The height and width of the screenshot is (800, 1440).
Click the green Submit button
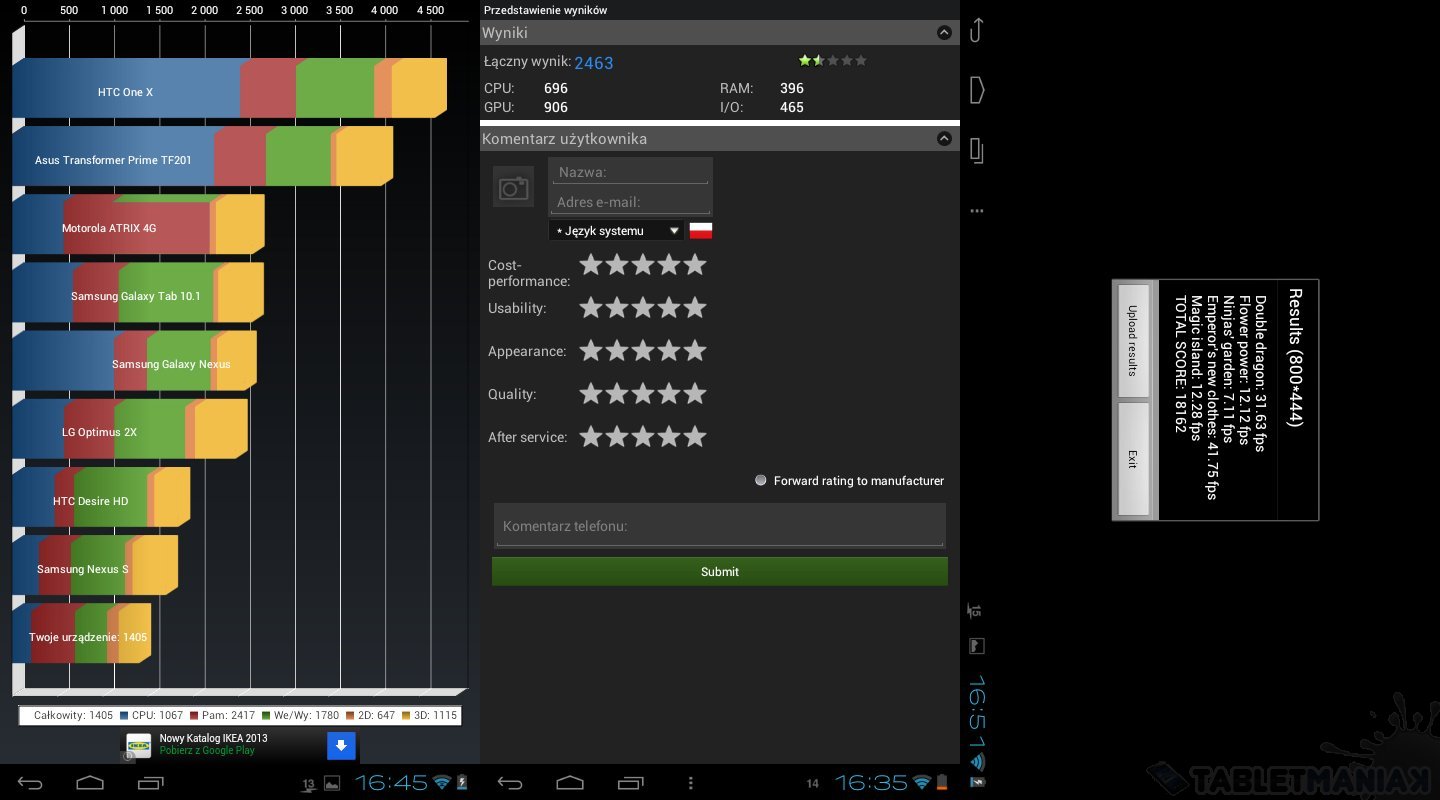point(719,571)
